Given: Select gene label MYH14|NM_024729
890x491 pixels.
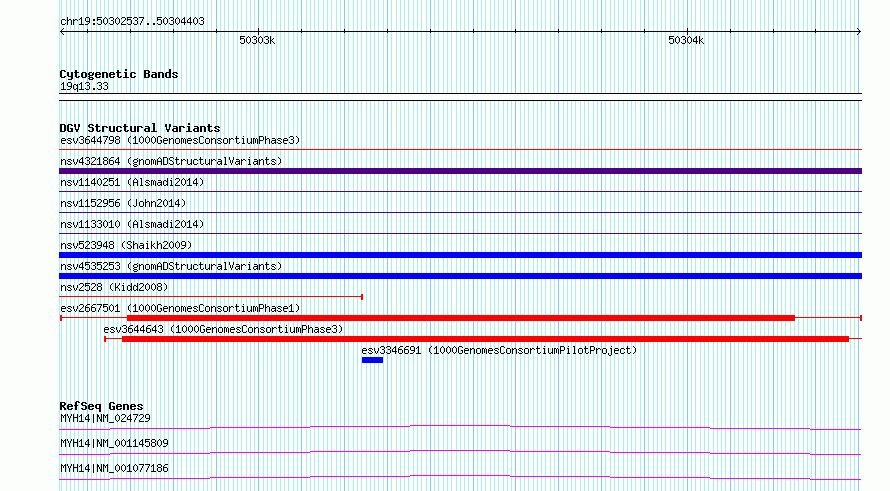Looking at the screenshot, I should point(105,418).
